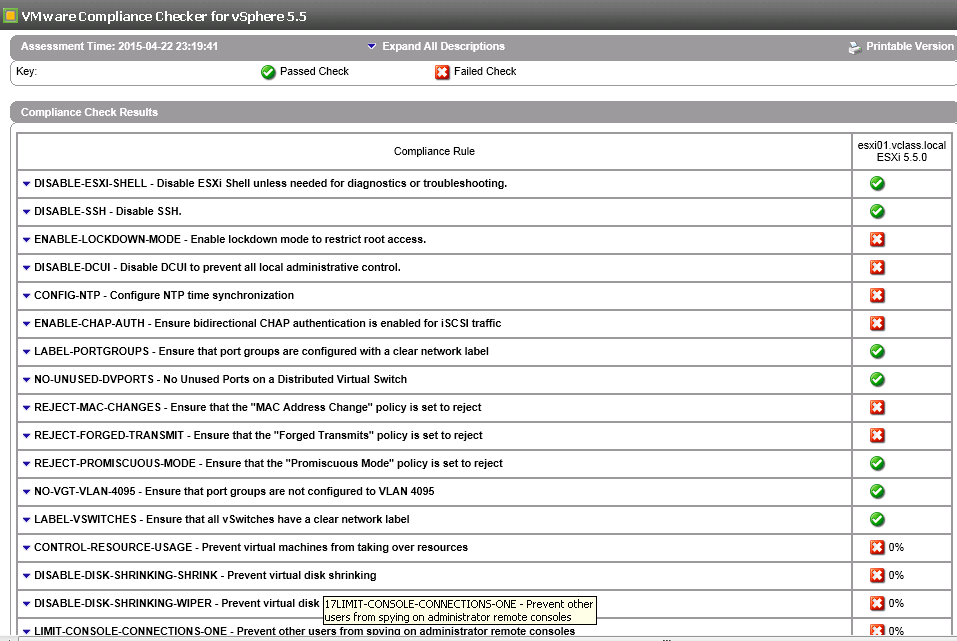Image resolution: width=957 pixels, height=641 pixels.
Task: Expand the DISABLE-SSH rule description
Action: pos(26,212)
